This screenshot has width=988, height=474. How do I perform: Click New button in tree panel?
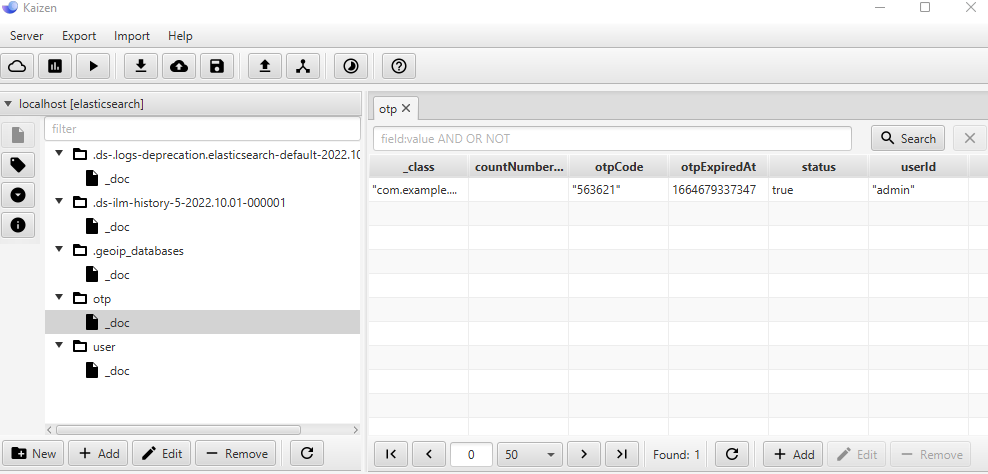[34, 453]
